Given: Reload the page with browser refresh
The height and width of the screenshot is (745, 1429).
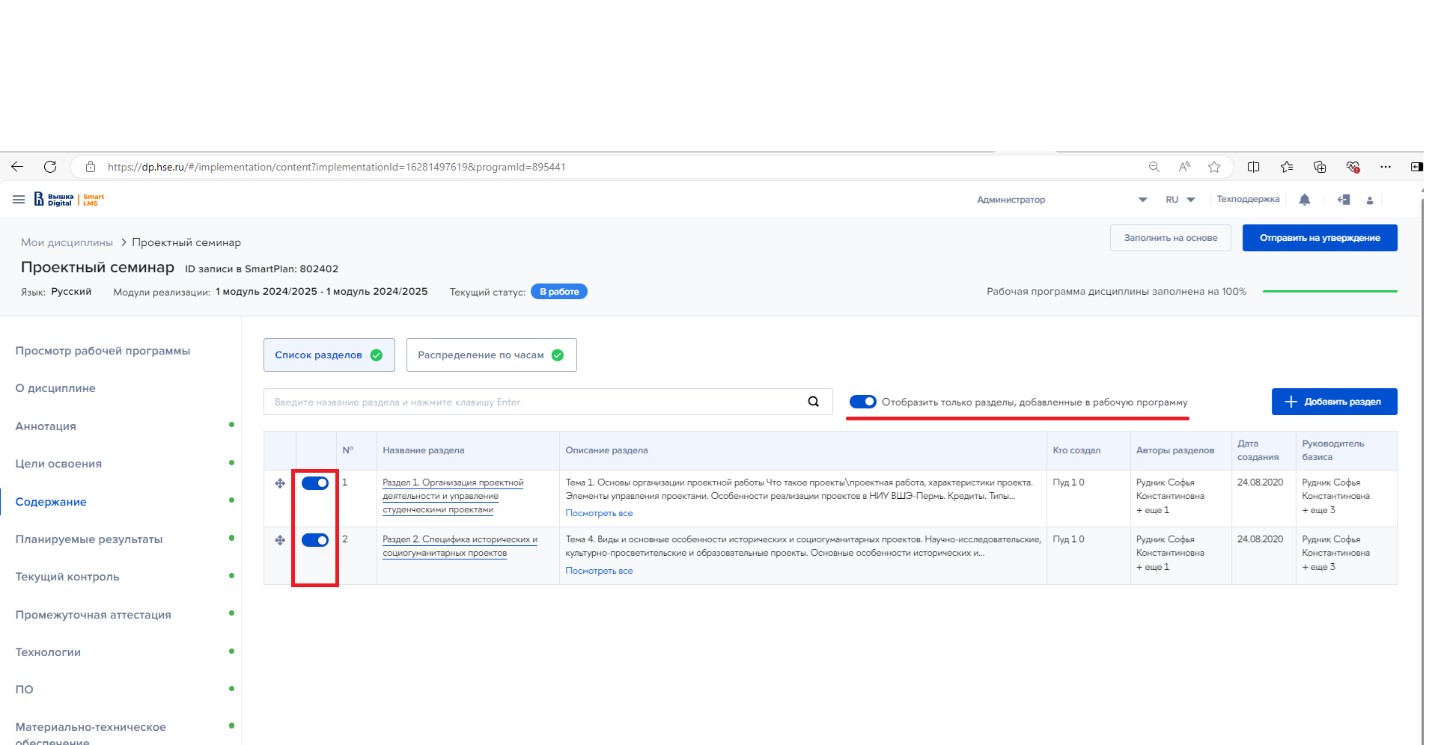Looking at the screenshot, I should coord(50,167).
